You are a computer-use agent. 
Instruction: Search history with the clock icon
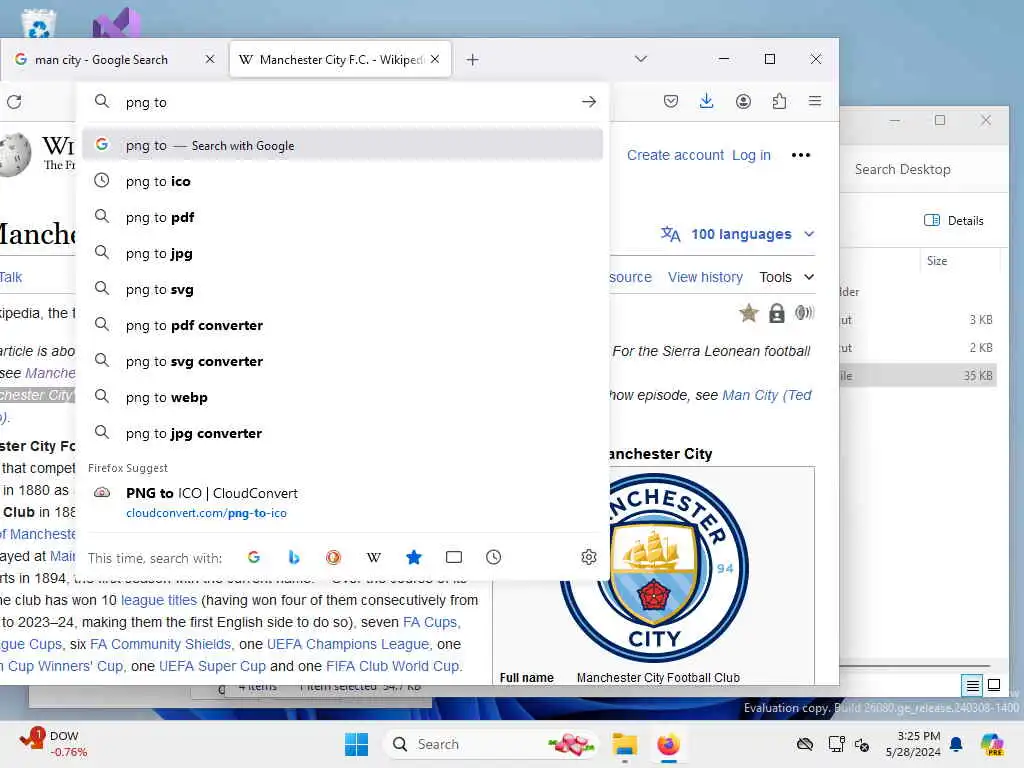point(494,557)
